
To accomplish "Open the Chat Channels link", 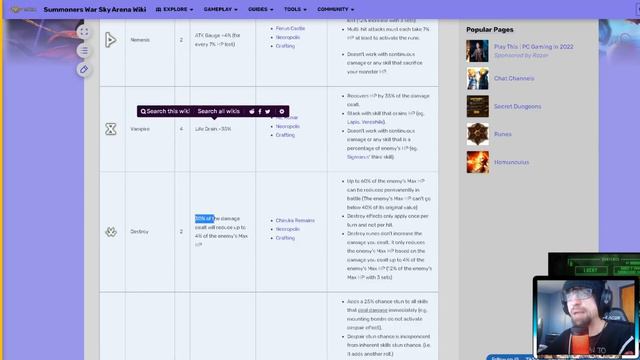I will pyautogui.click(x=514, y=78).
